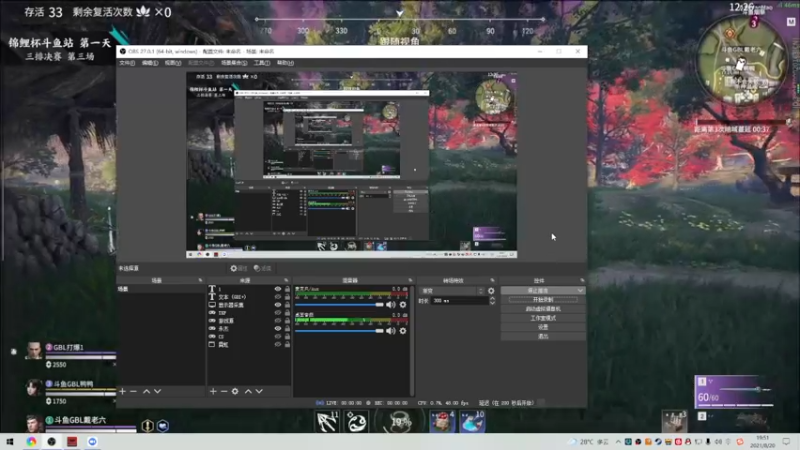This screenshot has width=800, height=450.
Task: Open desktop audio settings gear
Action: tap(403, 331)
